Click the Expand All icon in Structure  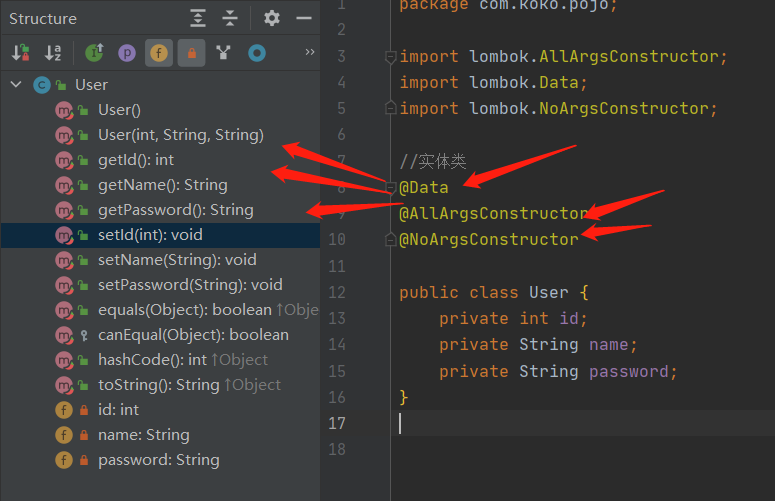pos(198,18)
